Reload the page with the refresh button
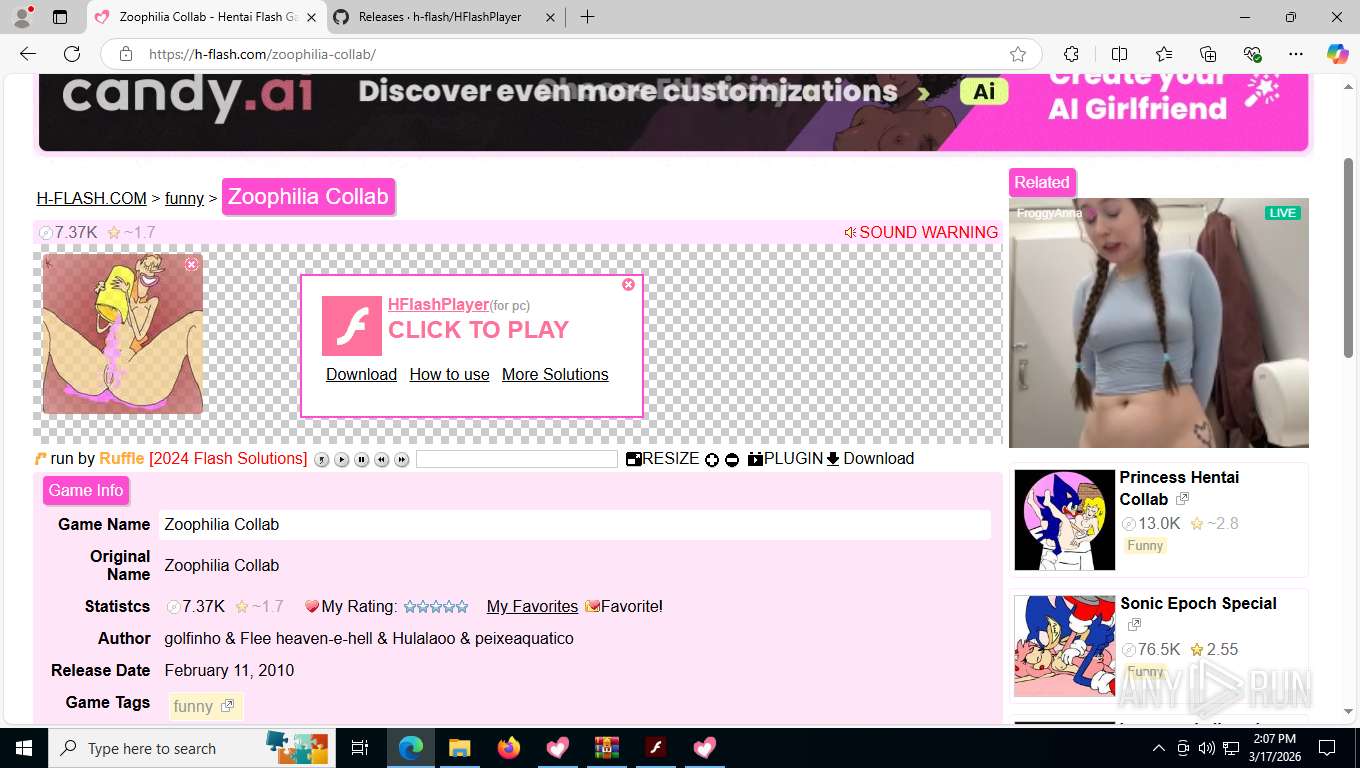This screenshot has height=768, width=1360. pos(72,54)
